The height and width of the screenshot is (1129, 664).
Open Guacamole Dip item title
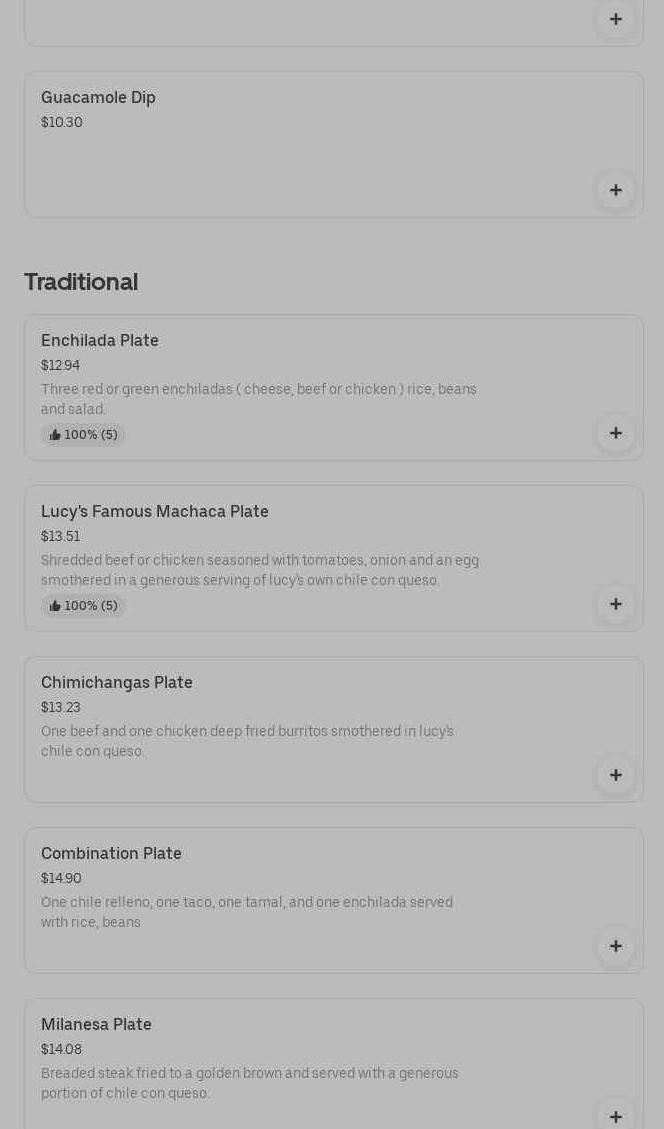(98, 98)
